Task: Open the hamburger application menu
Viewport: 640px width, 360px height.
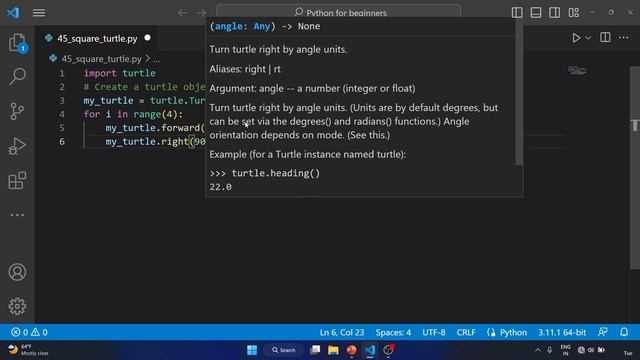Action: point(39,13)
